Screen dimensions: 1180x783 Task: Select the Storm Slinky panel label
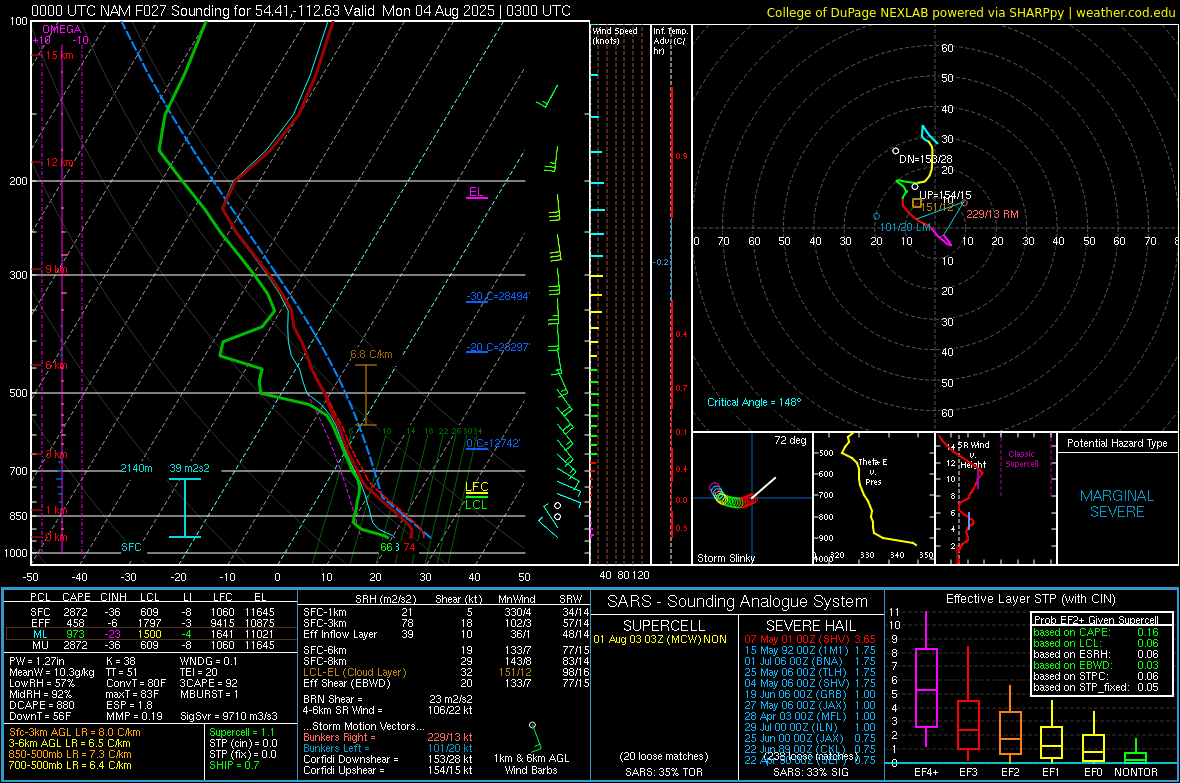pyautogui.click(x=725, y=558)
